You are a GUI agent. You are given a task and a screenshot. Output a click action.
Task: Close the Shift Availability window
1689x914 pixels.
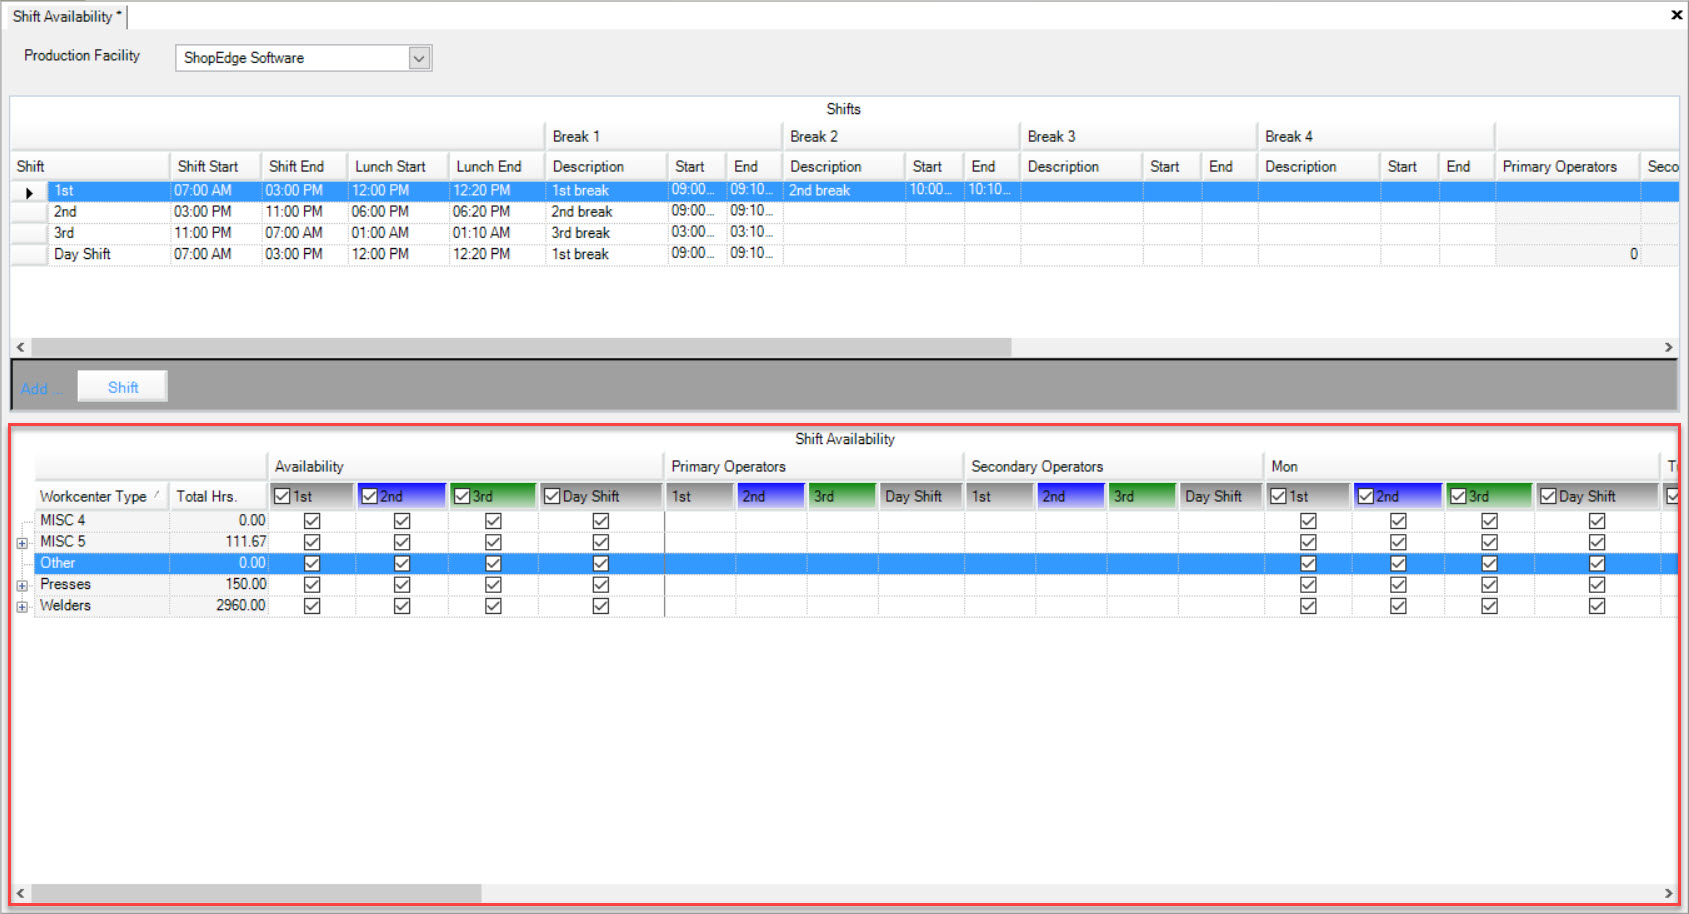pyautogui.click(x=1676, y=15)
